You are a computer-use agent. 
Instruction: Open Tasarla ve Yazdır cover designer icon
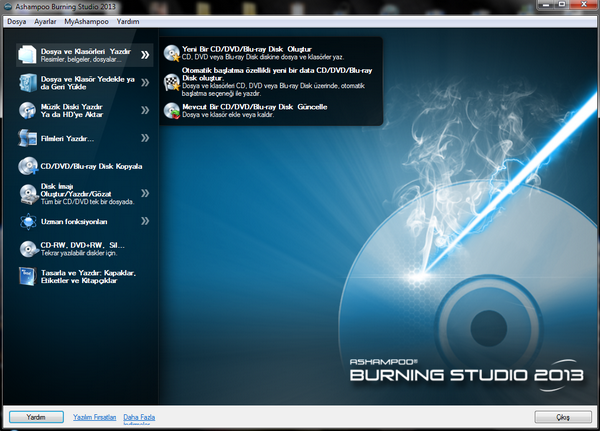coord(28,276)
